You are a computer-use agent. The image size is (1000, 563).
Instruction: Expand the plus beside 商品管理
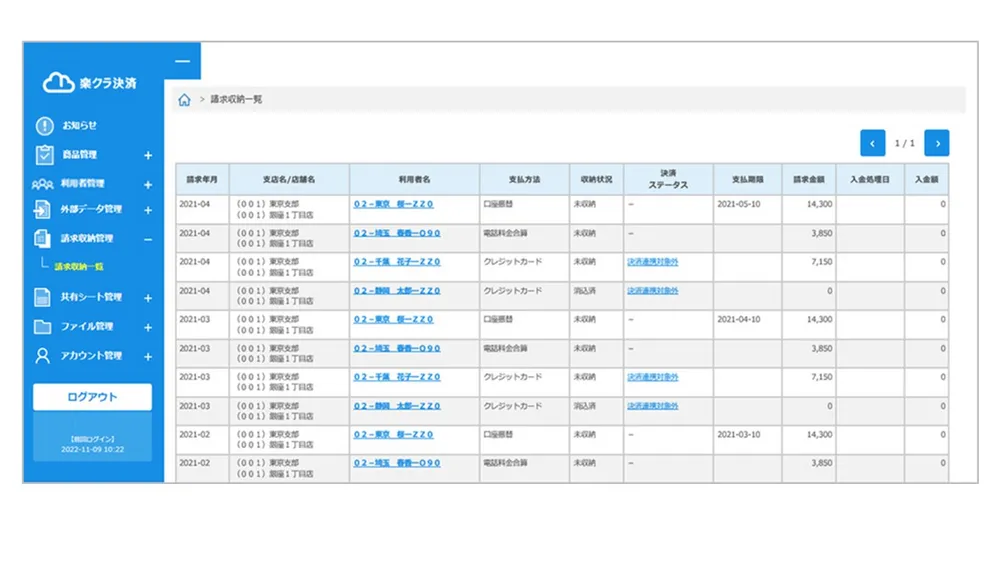pos(148,156)
